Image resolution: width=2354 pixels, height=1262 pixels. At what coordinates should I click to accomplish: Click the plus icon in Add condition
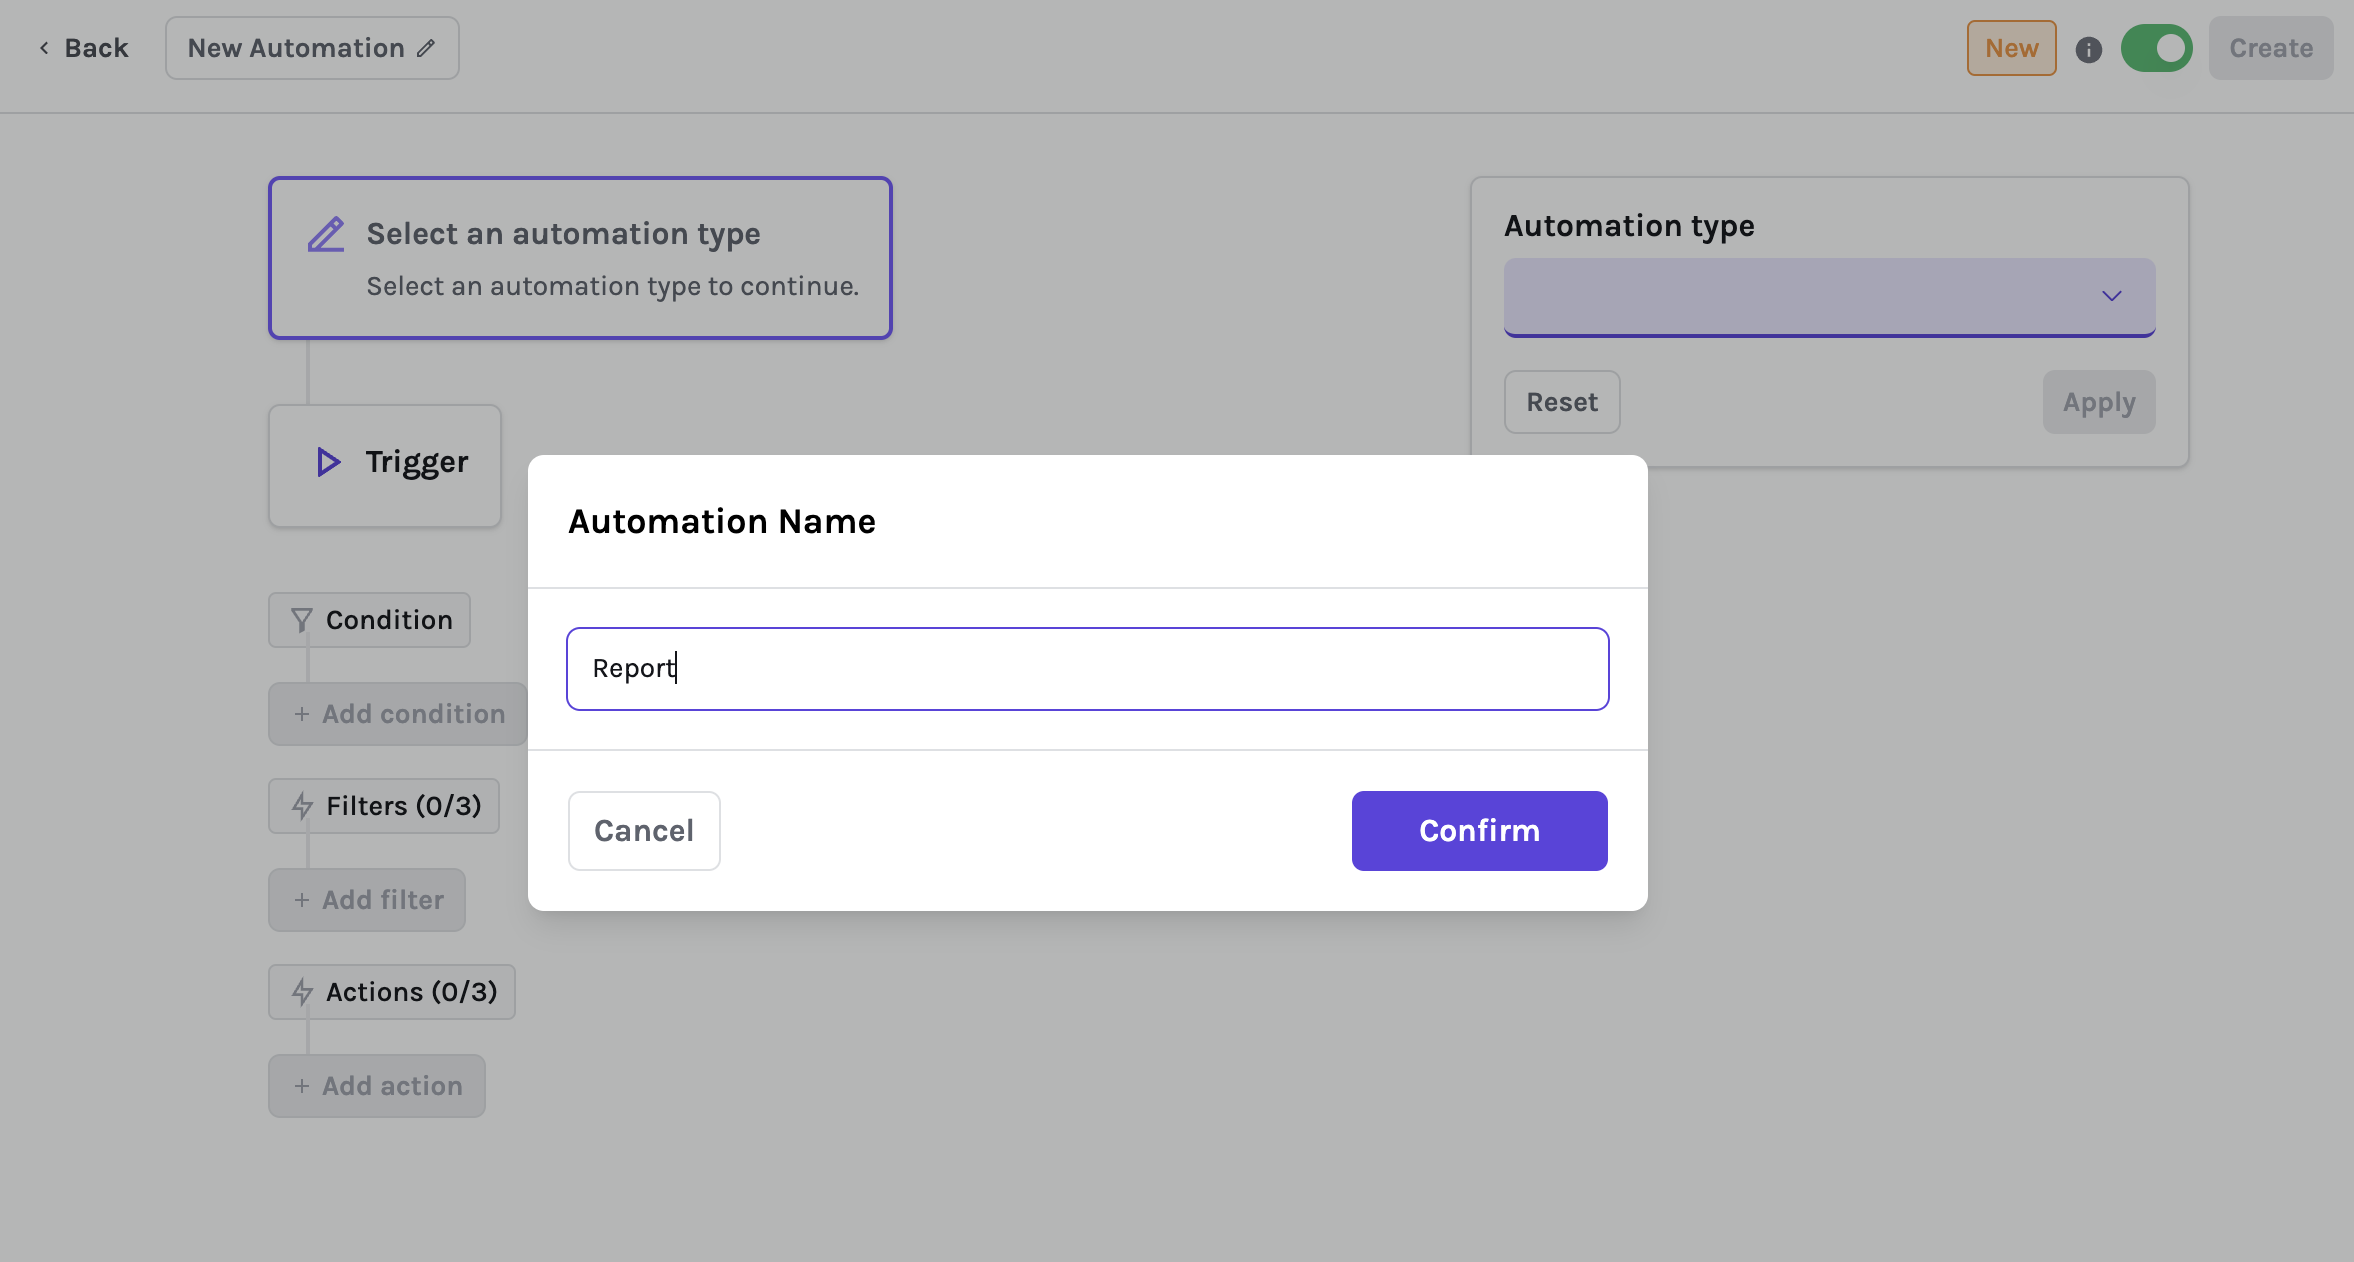point(301,714)
